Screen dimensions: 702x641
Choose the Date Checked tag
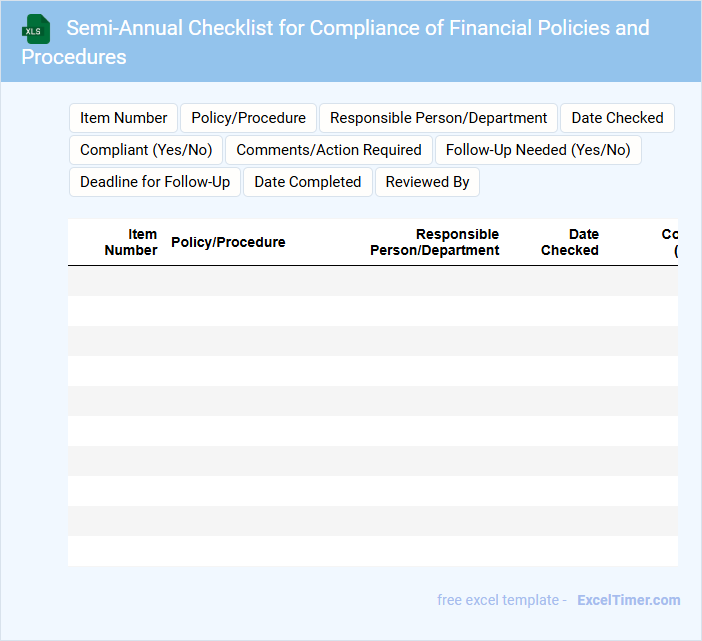617,118
